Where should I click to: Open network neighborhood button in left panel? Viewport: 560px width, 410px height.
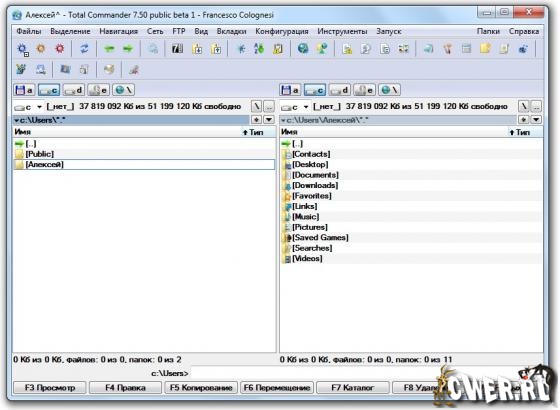point(123,90)
